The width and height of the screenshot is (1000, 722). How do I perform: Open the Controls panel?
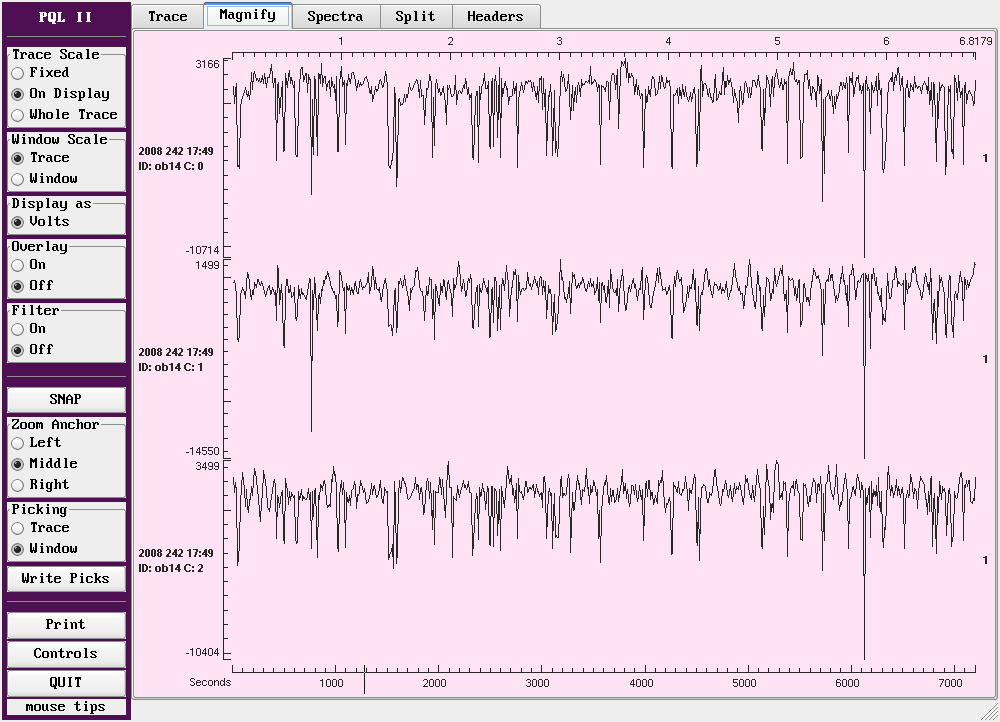[x=66, y=654]
